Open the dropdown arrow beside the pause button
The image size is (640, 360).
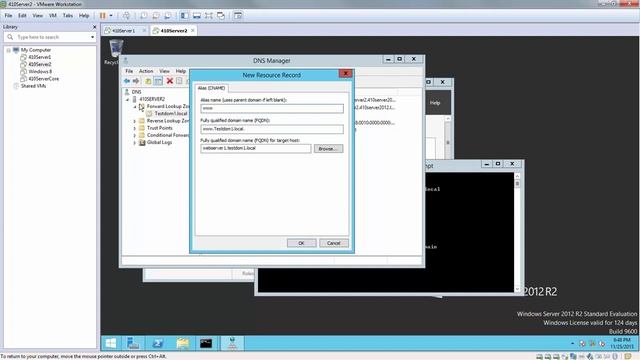click(x=111, y=16)
